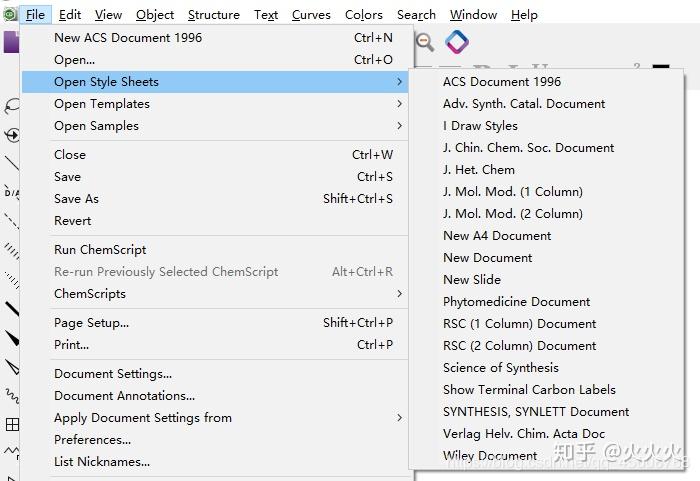Select RSC (1 Column) Document style sheet
The image size is (700, 481).
click(519, 324)
